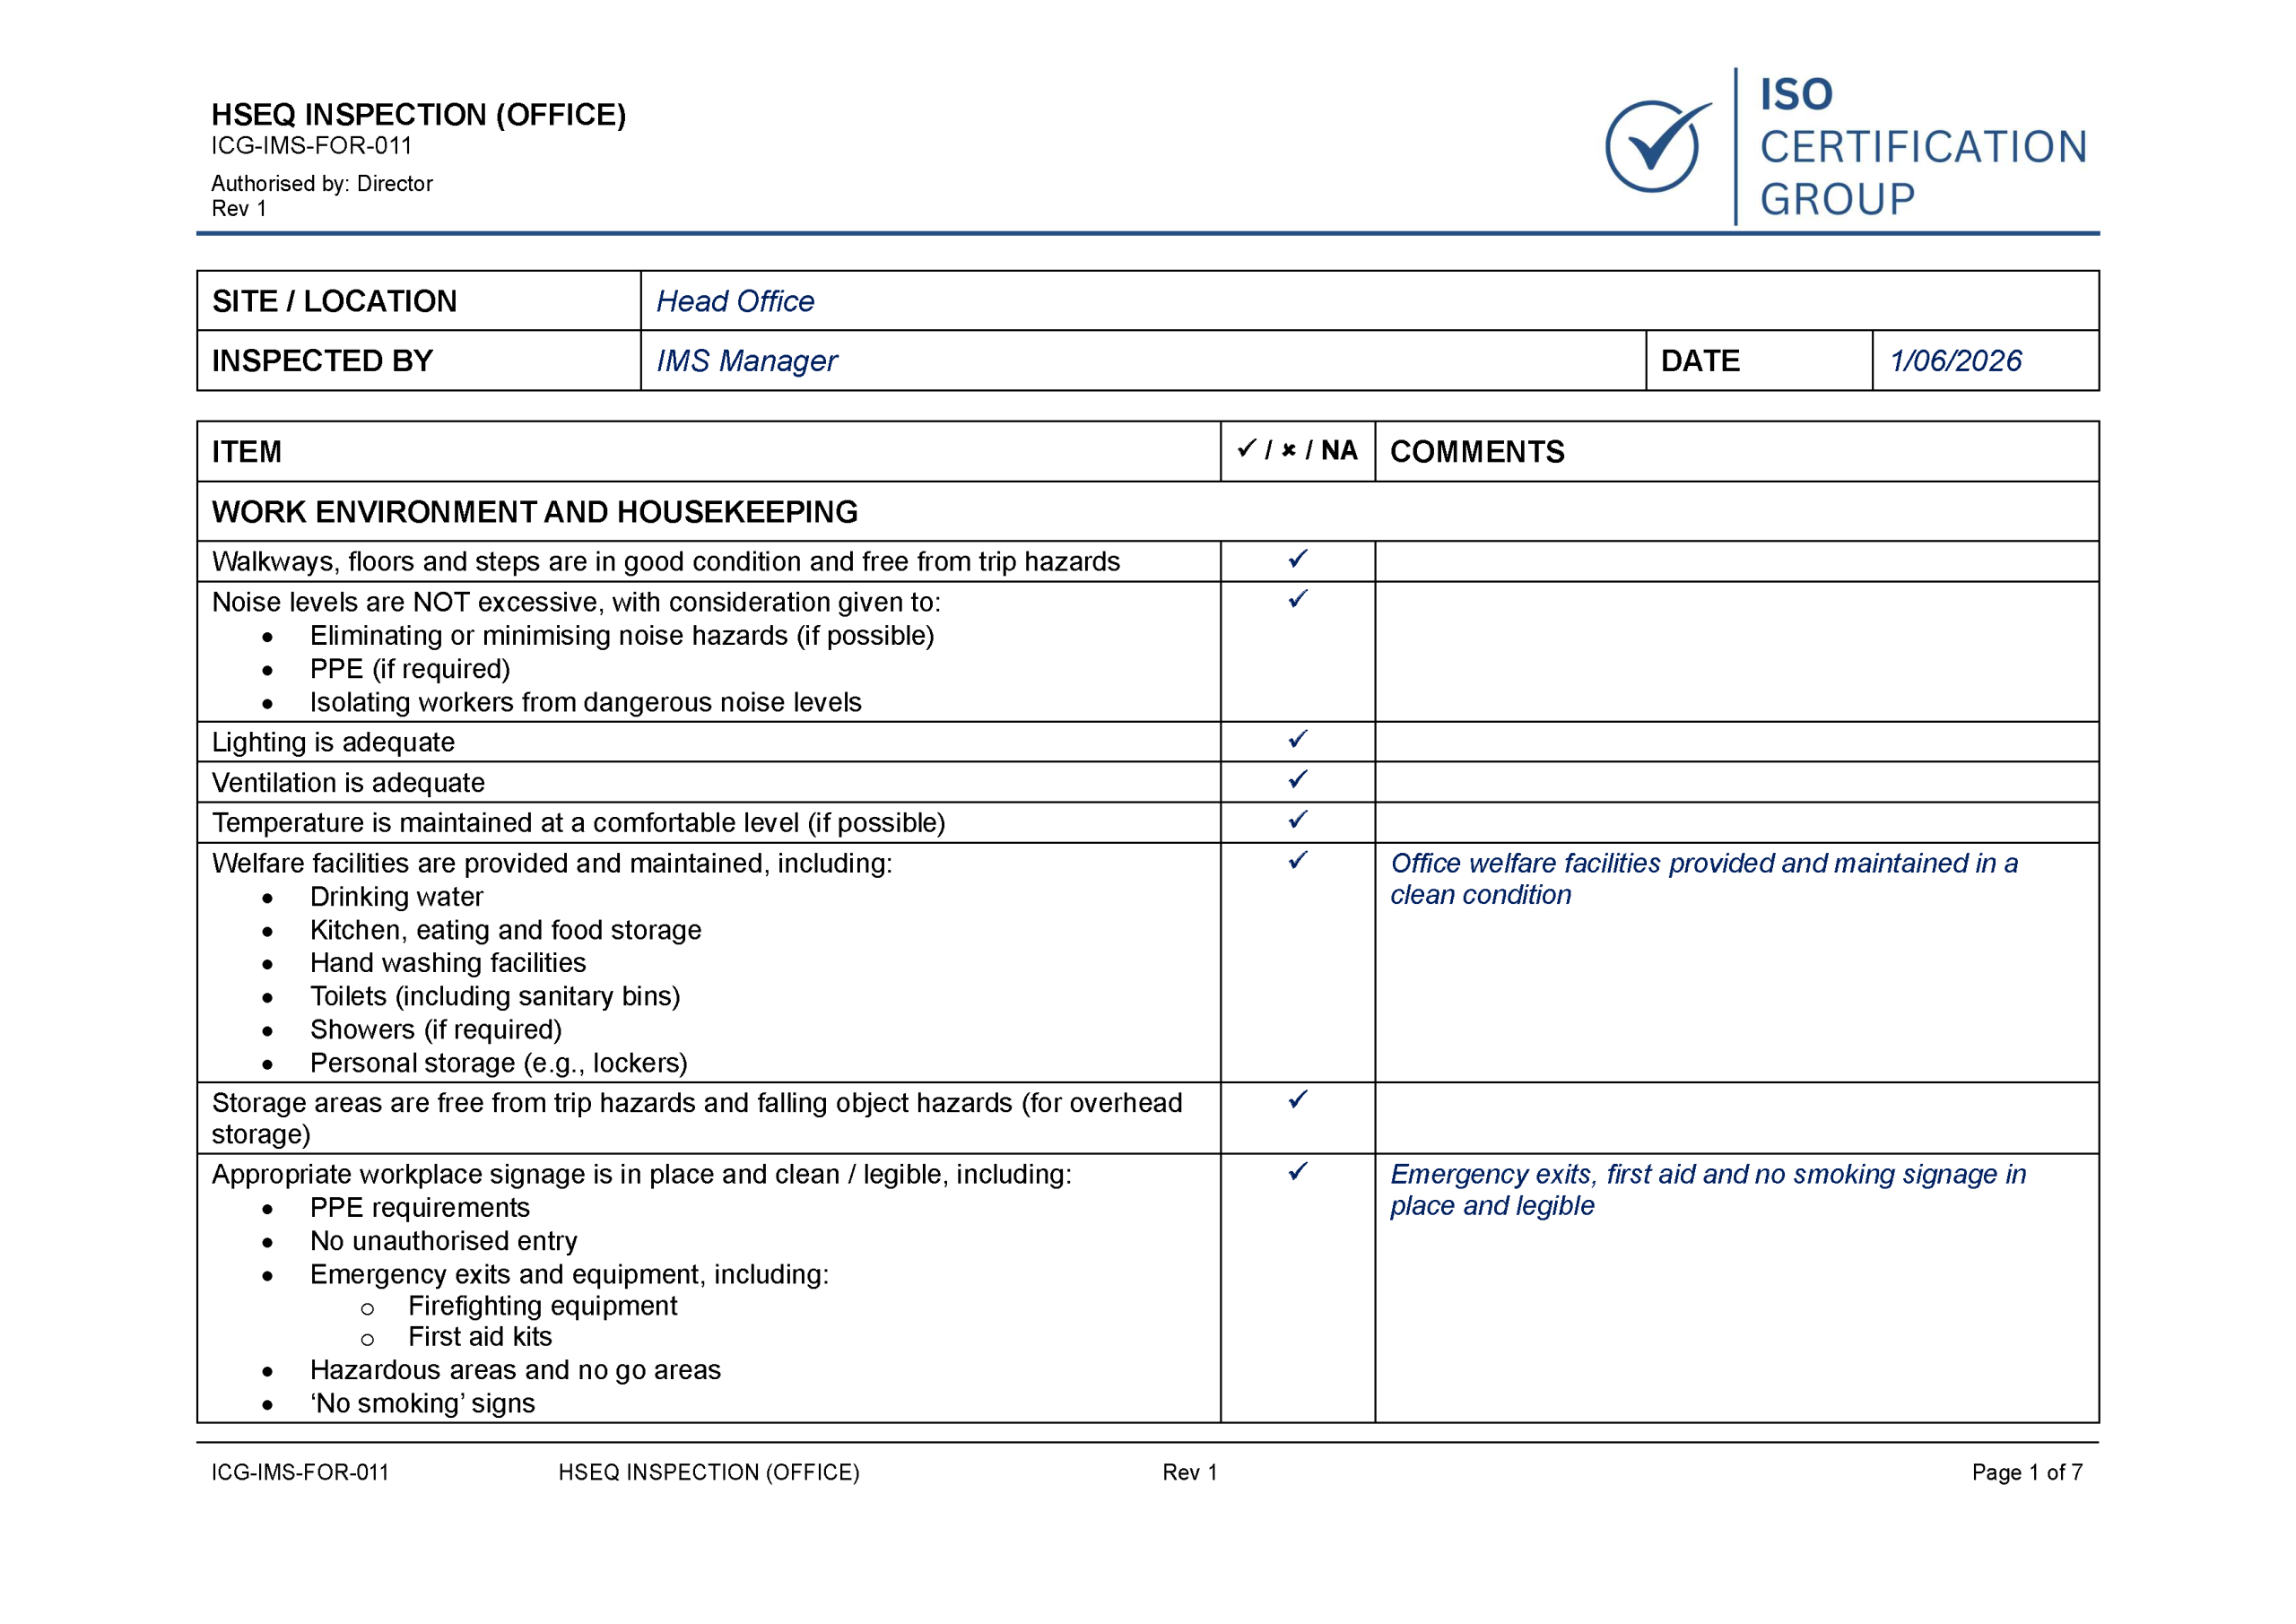Click the 'Drinking water' bullet item
Viewport: 2296px width, 1624px height.
point(396,897)
